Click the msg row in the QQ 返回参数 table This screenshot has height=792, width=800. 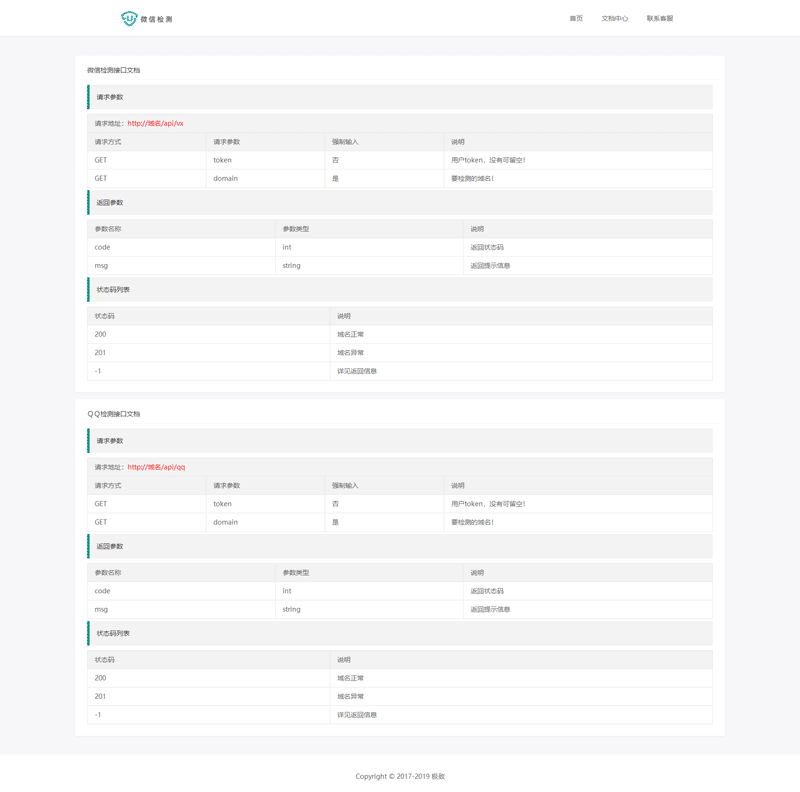point(101,609)
